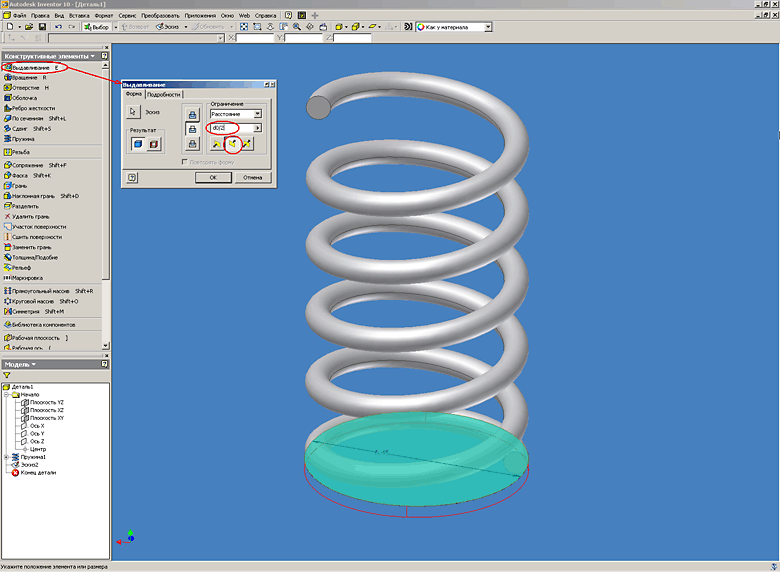Choose the bottom operation mode button in dialog
This screenshot has width=780, height=572.
coord(192,144)
